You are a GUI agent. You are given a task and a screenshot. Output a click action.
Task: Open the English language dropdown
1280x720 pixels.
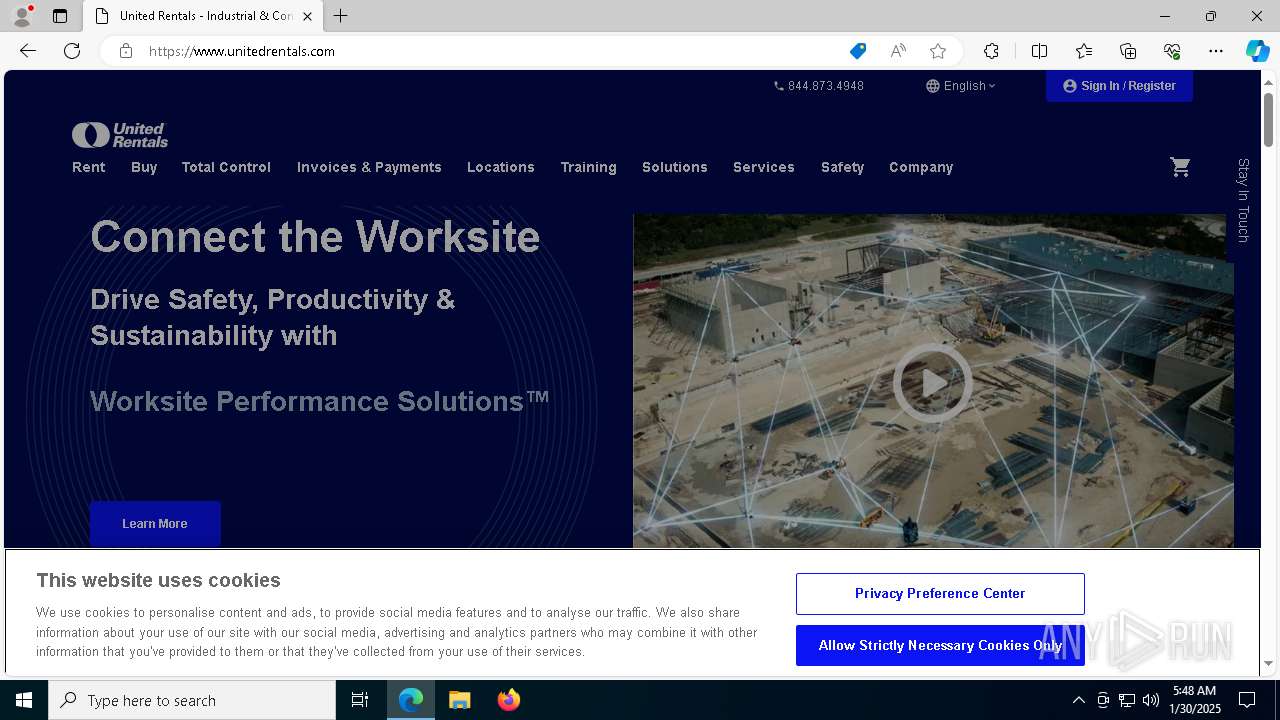point(961,86)
